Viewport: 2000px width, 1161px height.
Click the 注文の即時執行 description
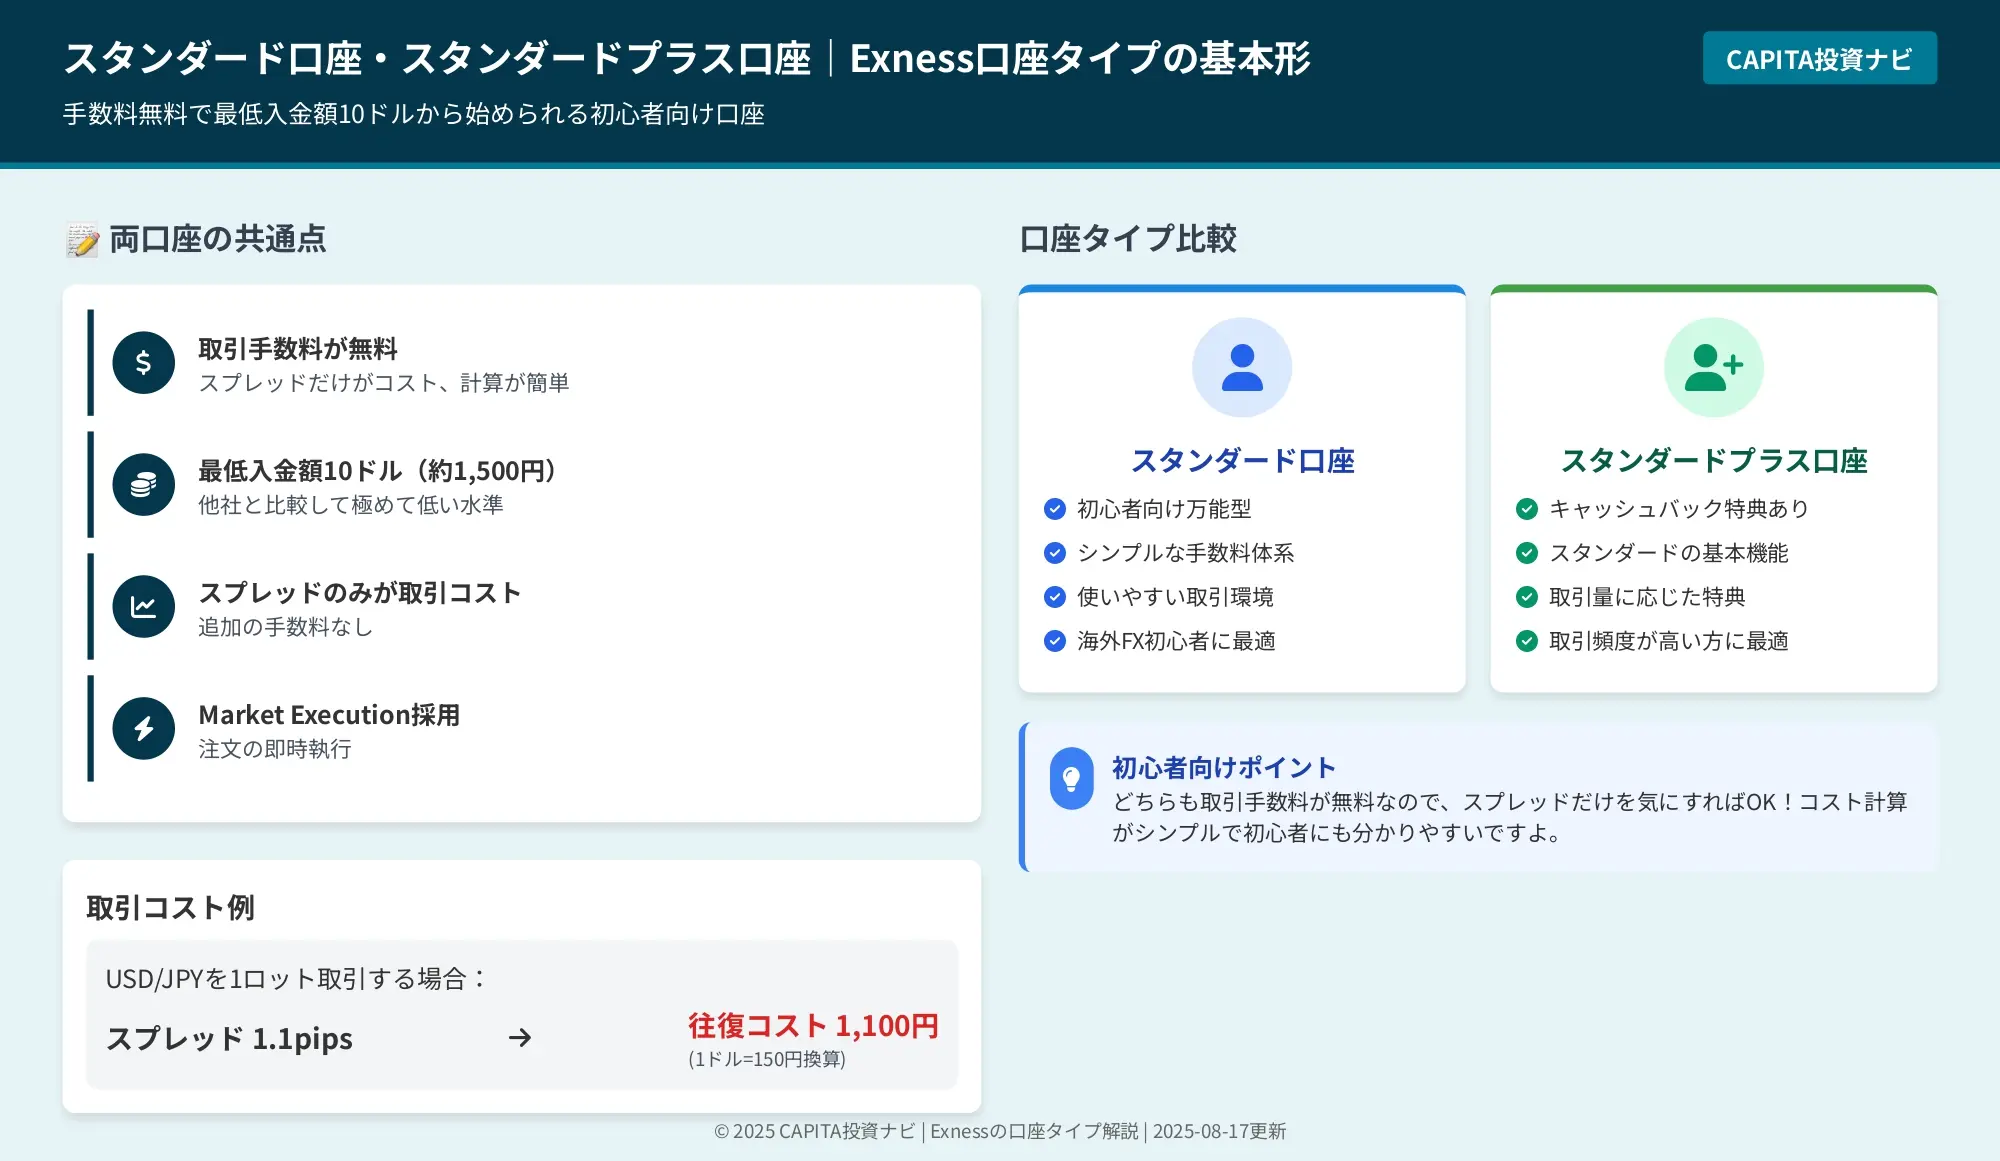point(275,749)
